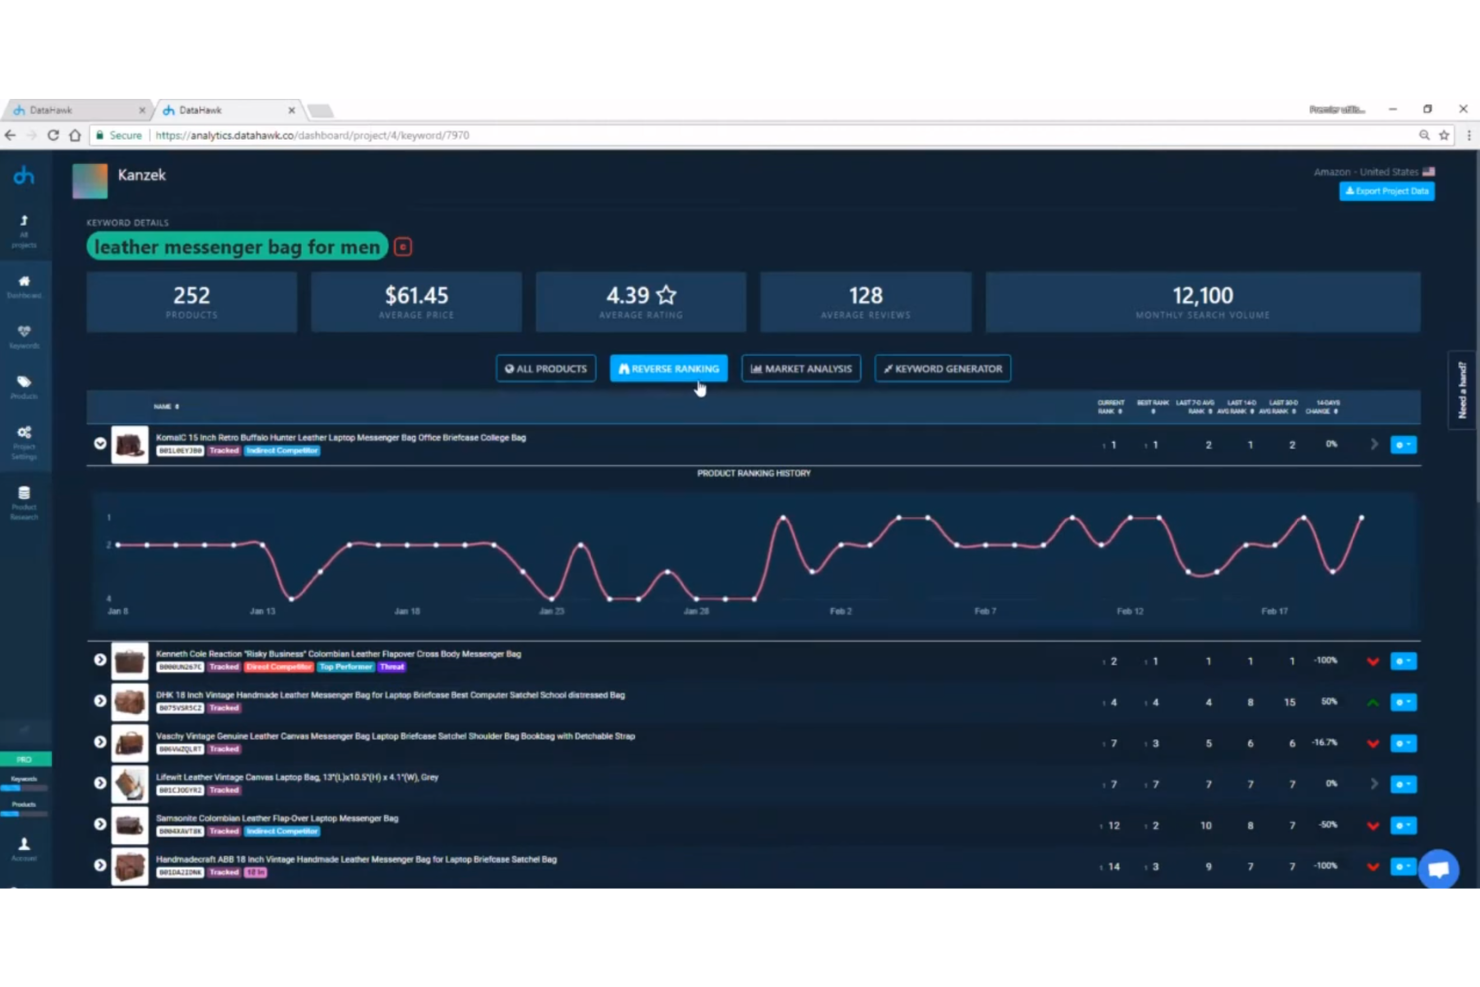
Task: Click the last data point on ranking chart
Action: pyautogui.click(x=1361, y=517)
